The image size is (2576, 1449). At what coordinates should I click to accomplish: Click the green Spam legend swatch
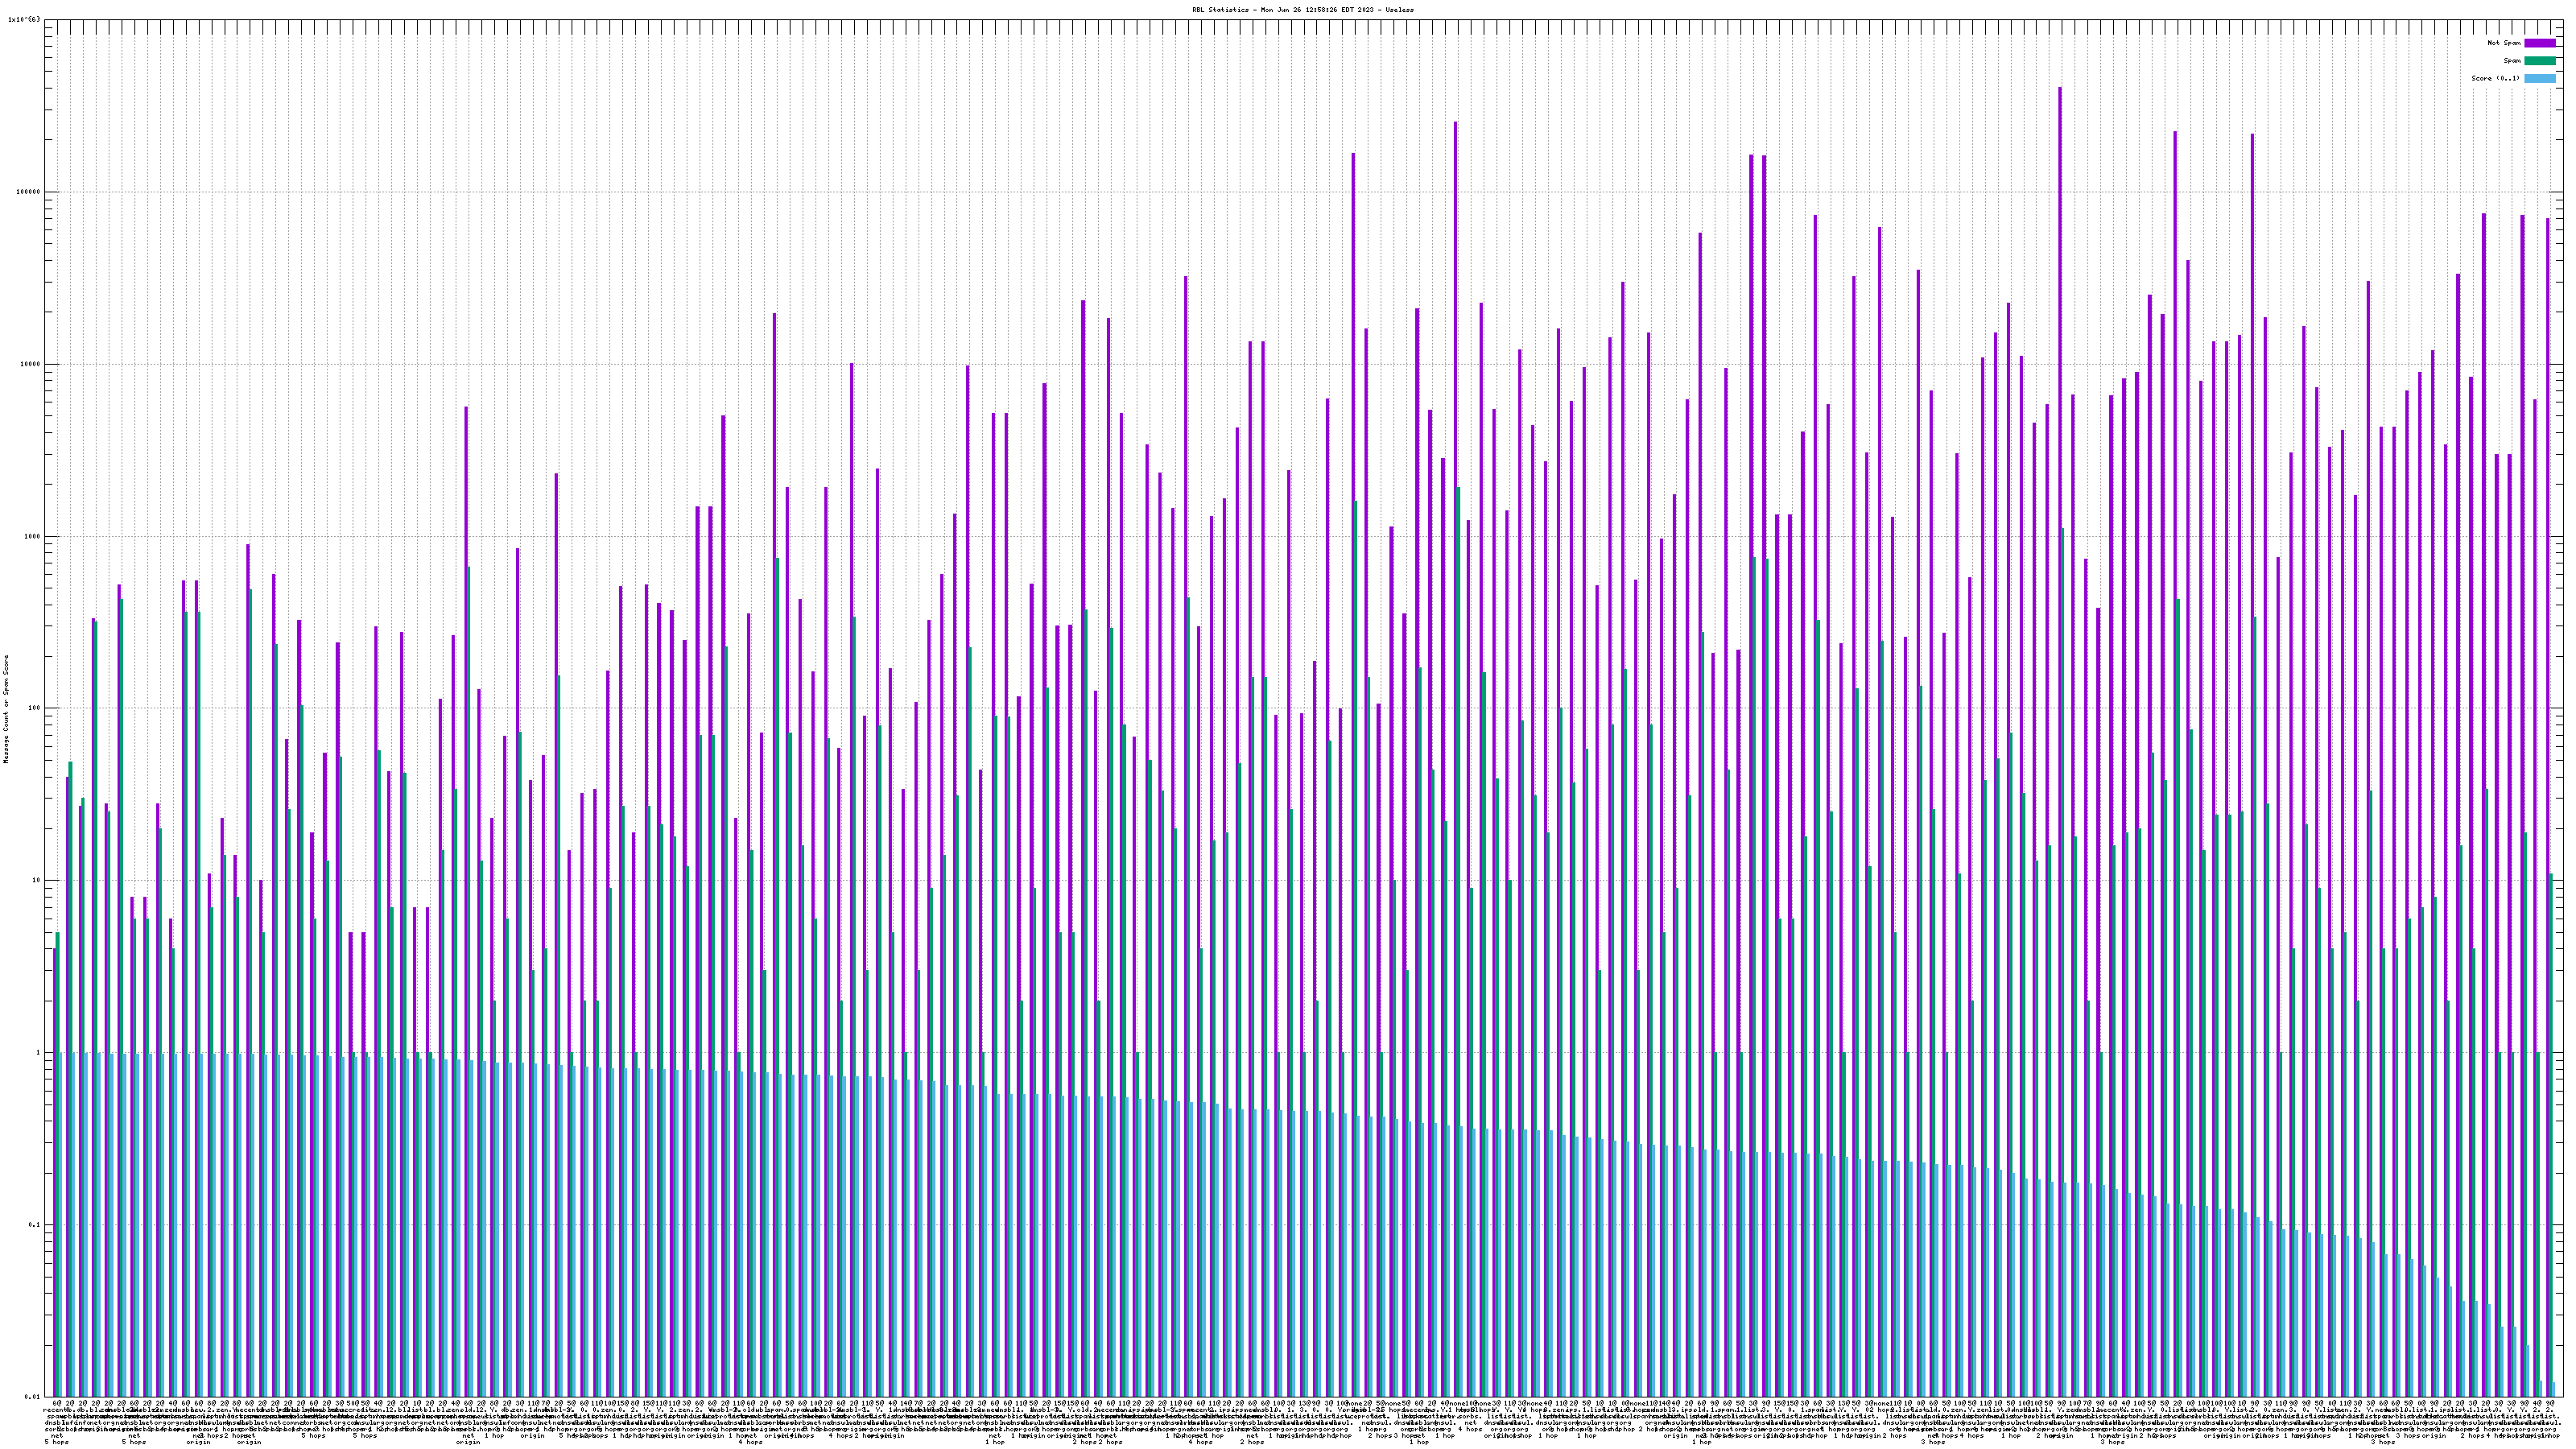(2539, 61)
